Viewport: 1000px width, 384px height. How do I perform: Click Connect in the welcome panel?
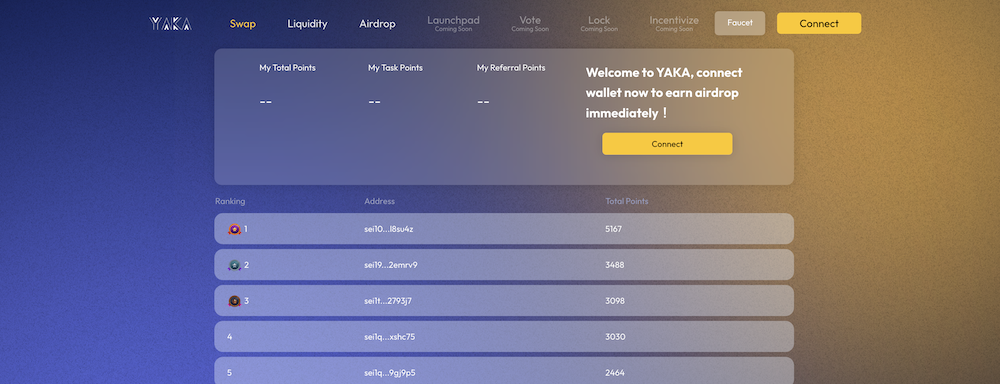point(667,144)
